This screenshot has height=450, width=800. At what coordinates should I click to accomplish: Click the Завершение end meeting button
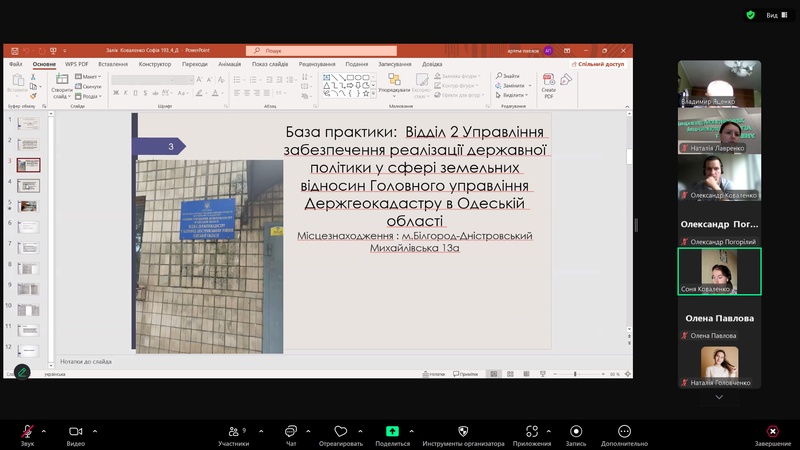pos(772,431)
